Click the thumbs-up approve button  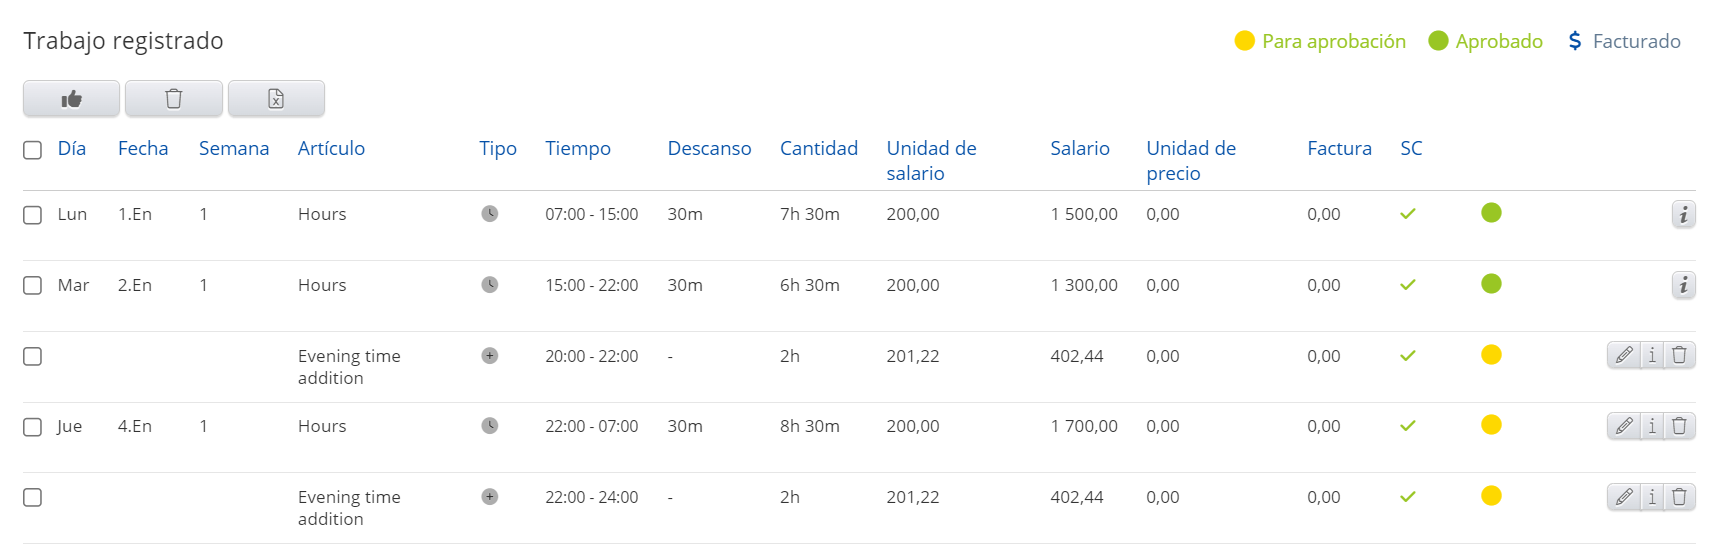point(71,98)
